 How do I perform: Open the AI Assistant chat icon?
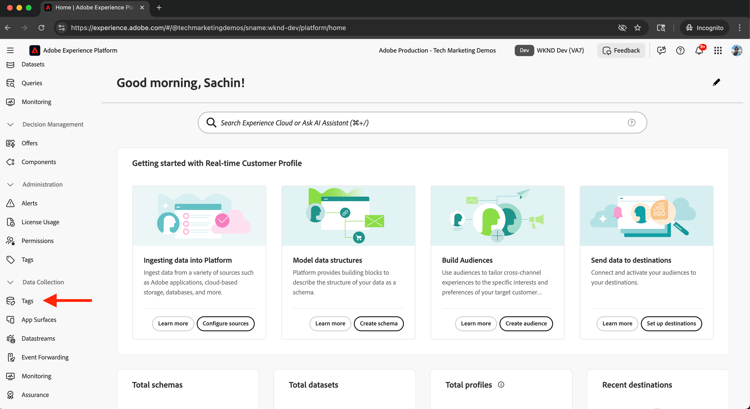pos(661,50)
